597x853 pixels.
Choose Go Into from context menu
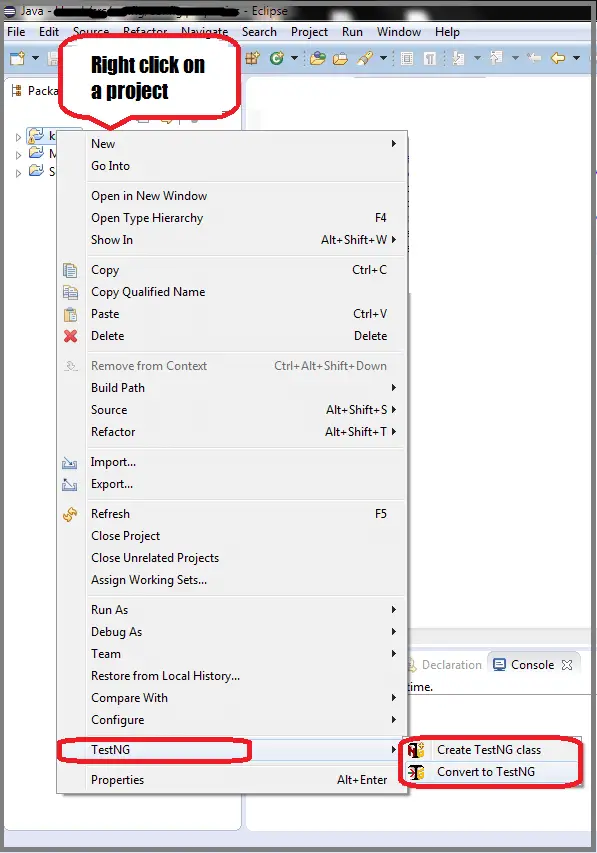232,166
